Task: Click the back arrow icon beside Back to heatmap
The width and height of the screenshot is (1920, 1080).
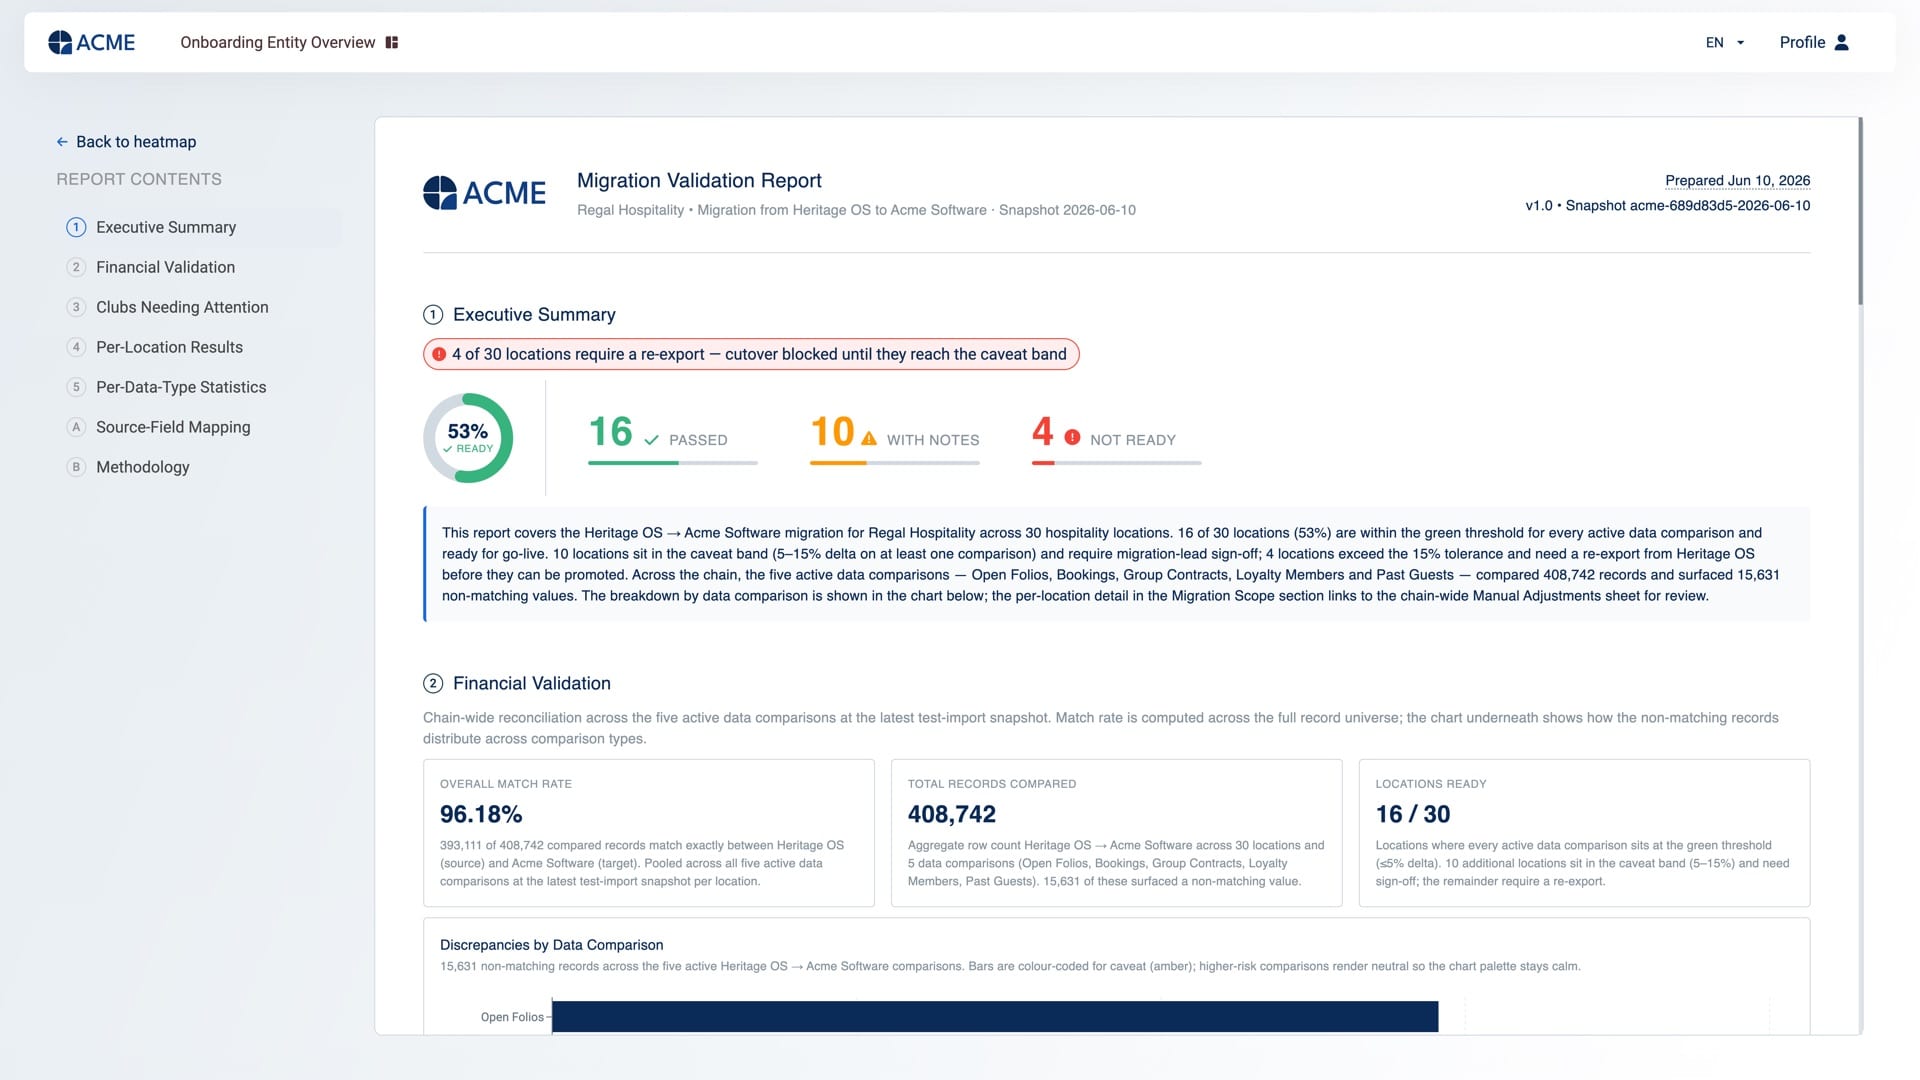Action: (x=62, y=142)
